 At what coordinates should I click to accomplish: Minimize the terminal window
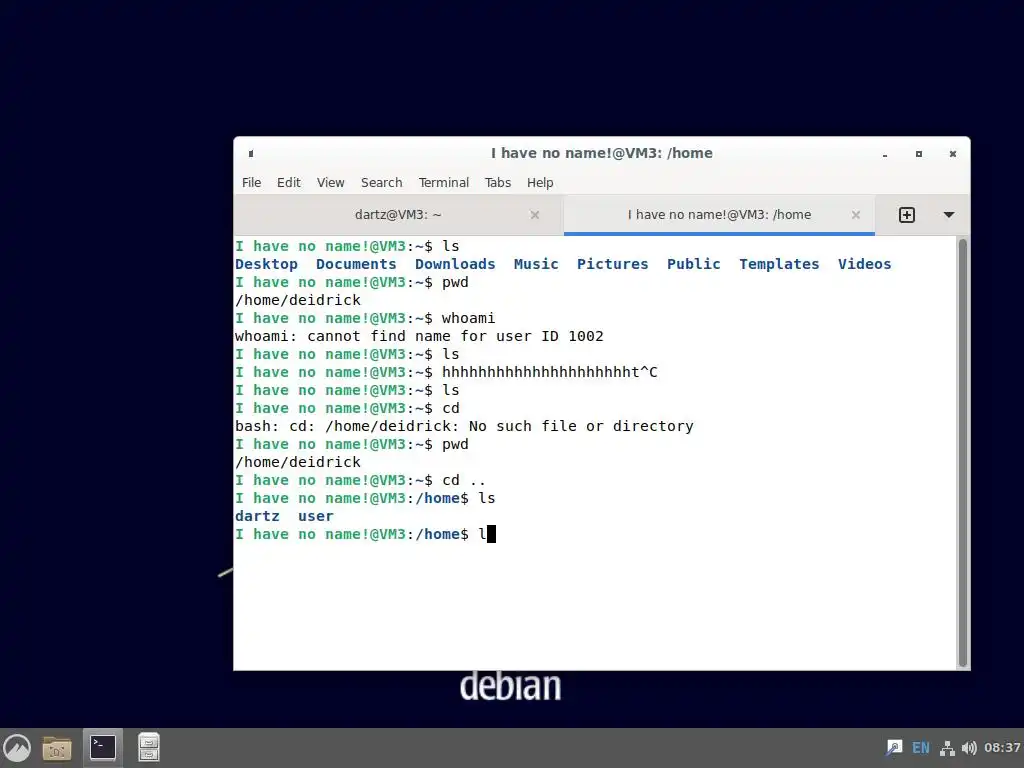(885, 154)
